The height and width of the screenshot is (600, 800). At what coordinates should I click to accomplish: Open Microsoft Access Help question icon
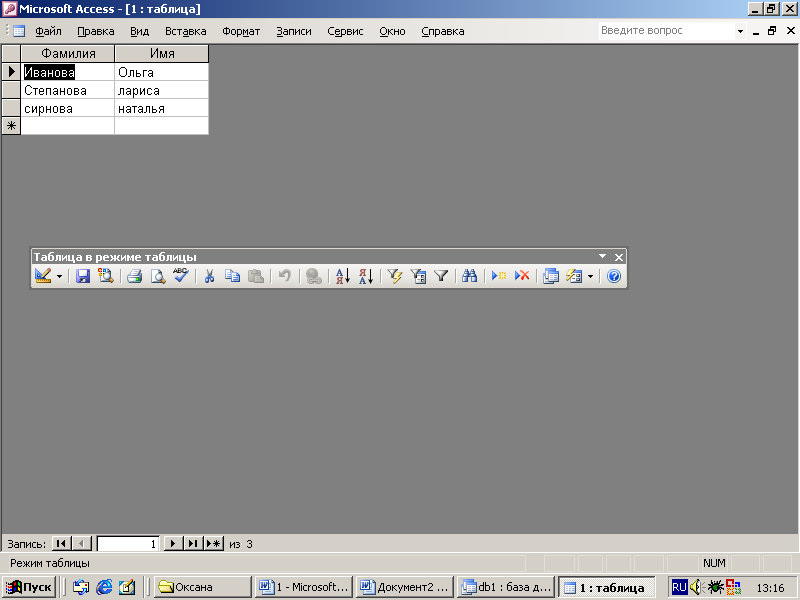point(614,276)
